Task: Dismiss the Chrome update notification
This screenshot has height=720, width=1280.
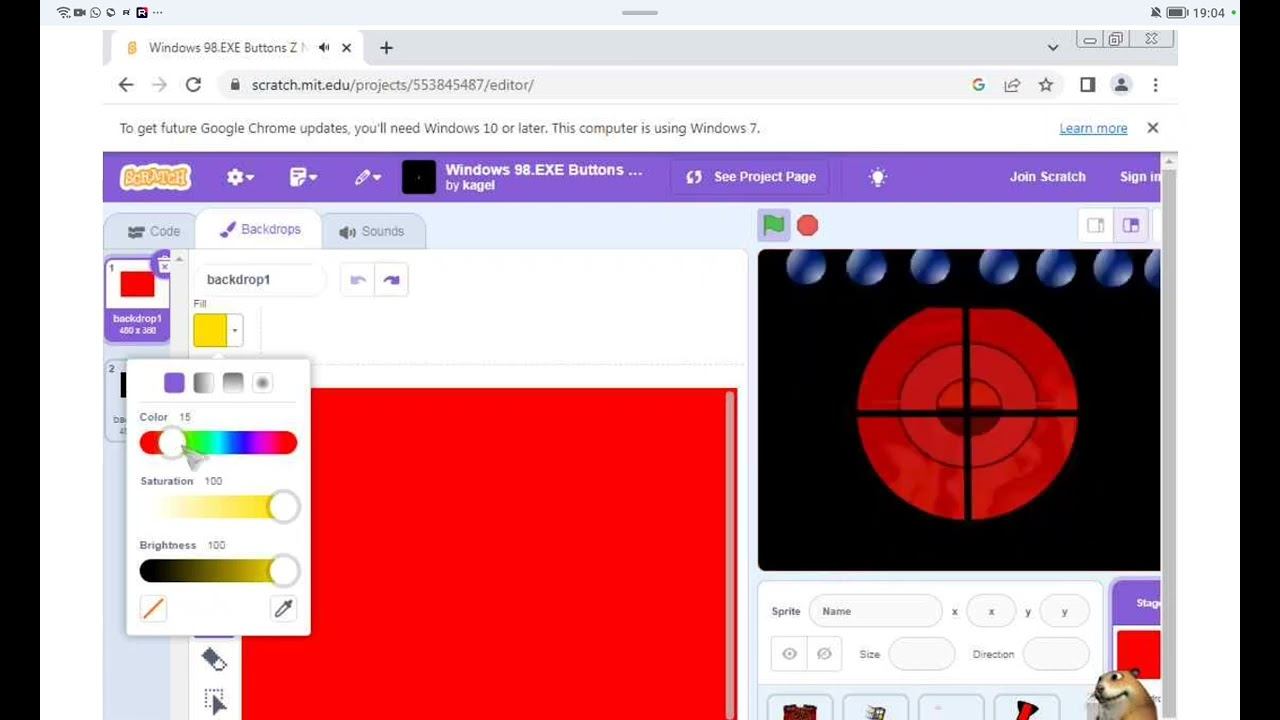Action: tap(1152, 128)
